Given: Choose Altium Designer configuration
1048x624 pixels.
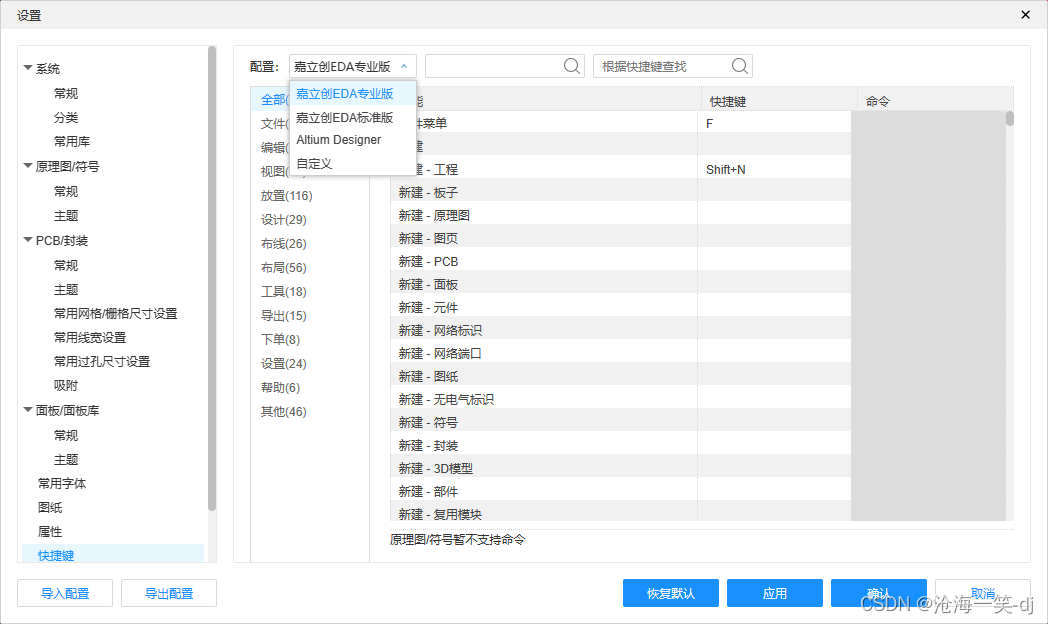Looking at the screenshot, I should (353, 140).
